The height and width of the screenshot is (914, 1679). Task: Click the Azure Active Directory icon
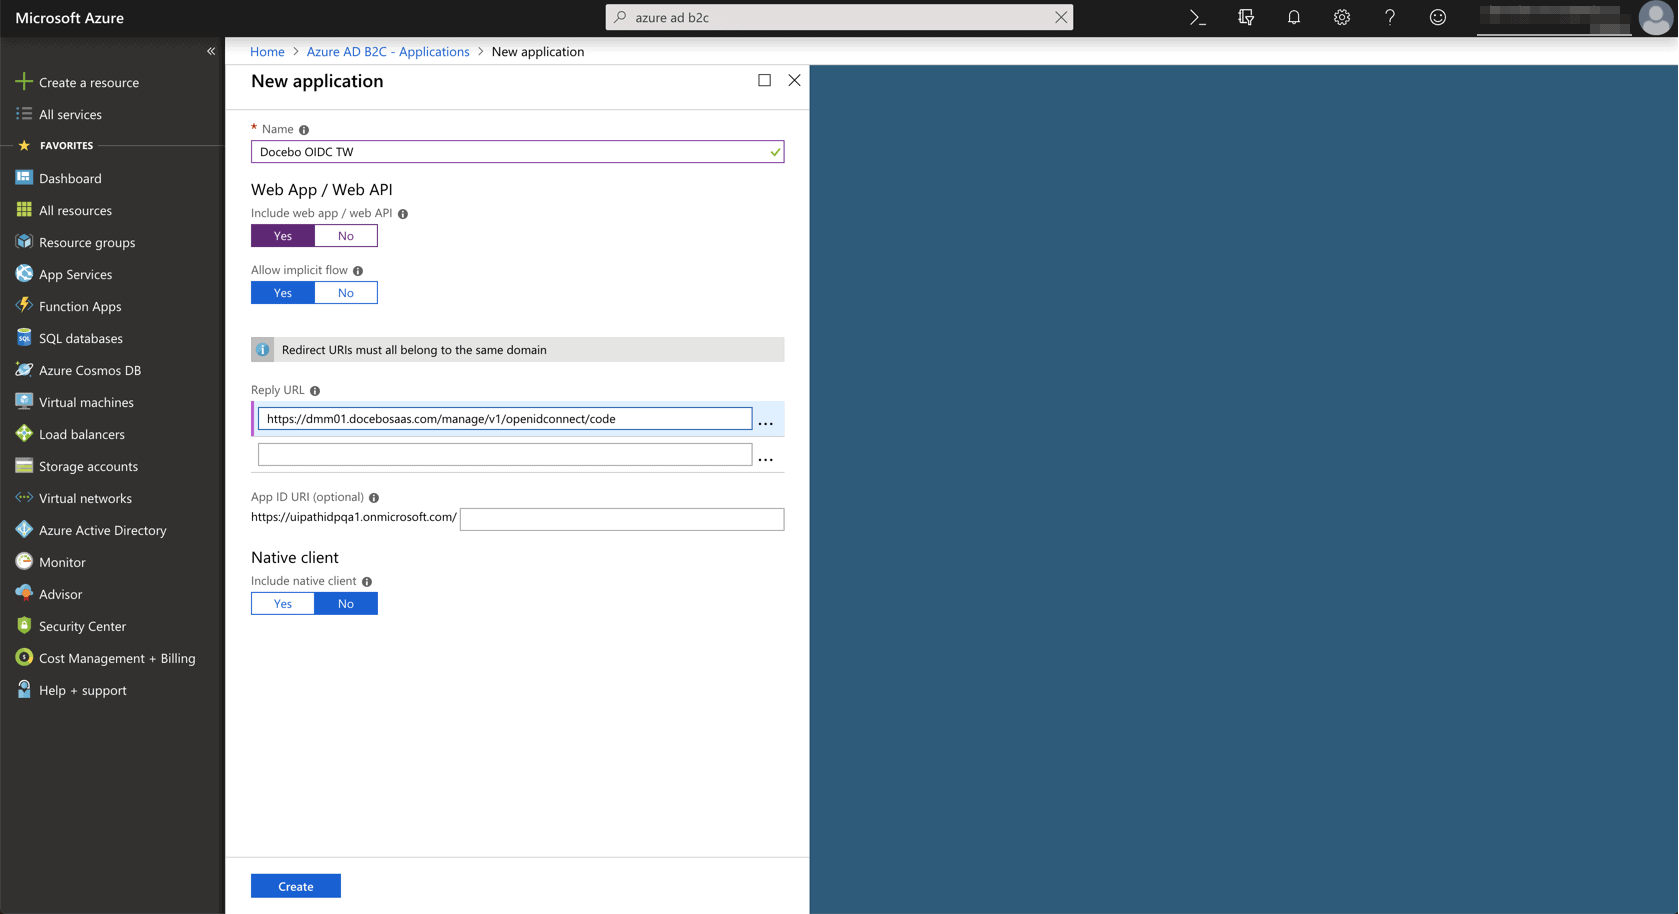(24, 530)
